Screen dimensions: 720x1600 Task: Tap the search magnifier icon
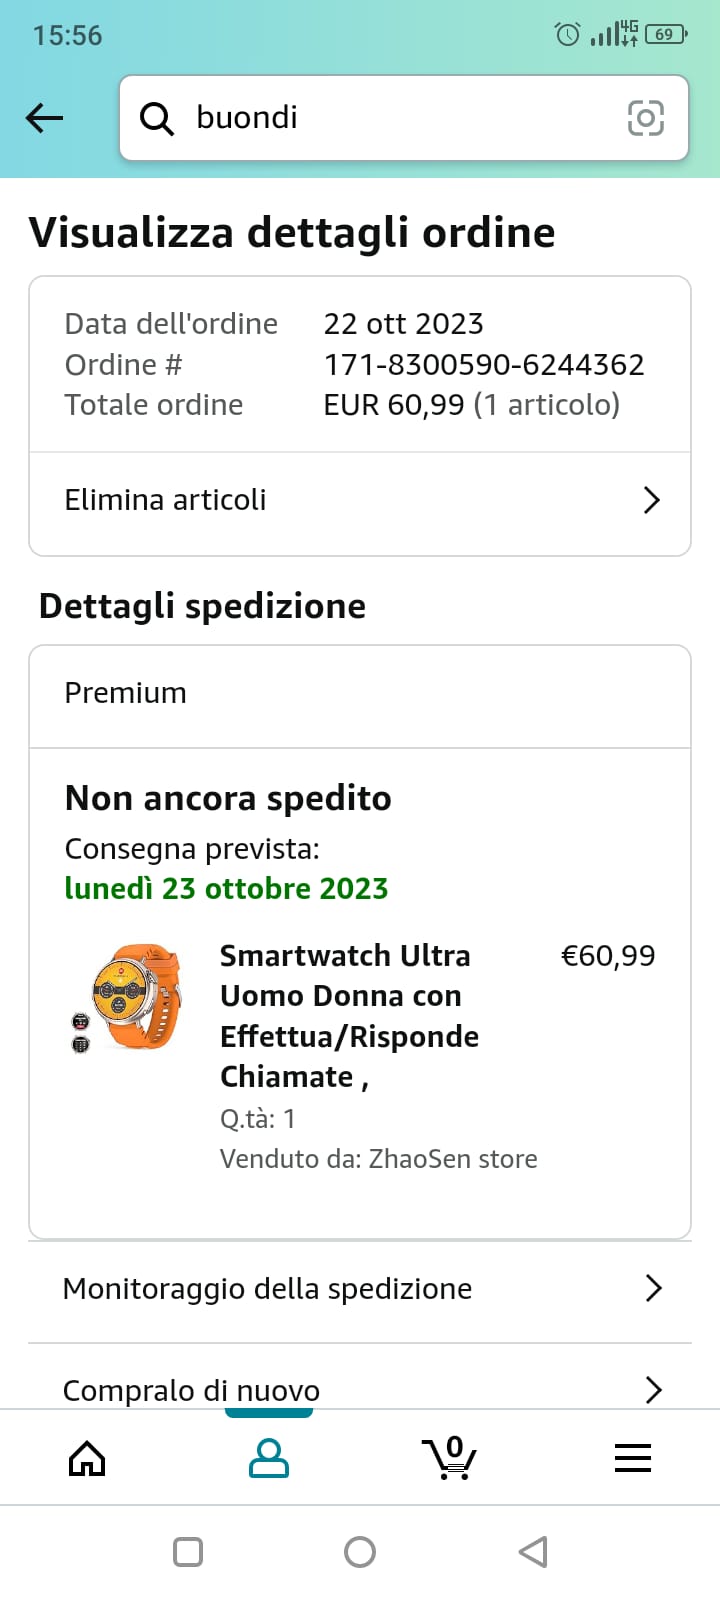(x=157, y=119)
